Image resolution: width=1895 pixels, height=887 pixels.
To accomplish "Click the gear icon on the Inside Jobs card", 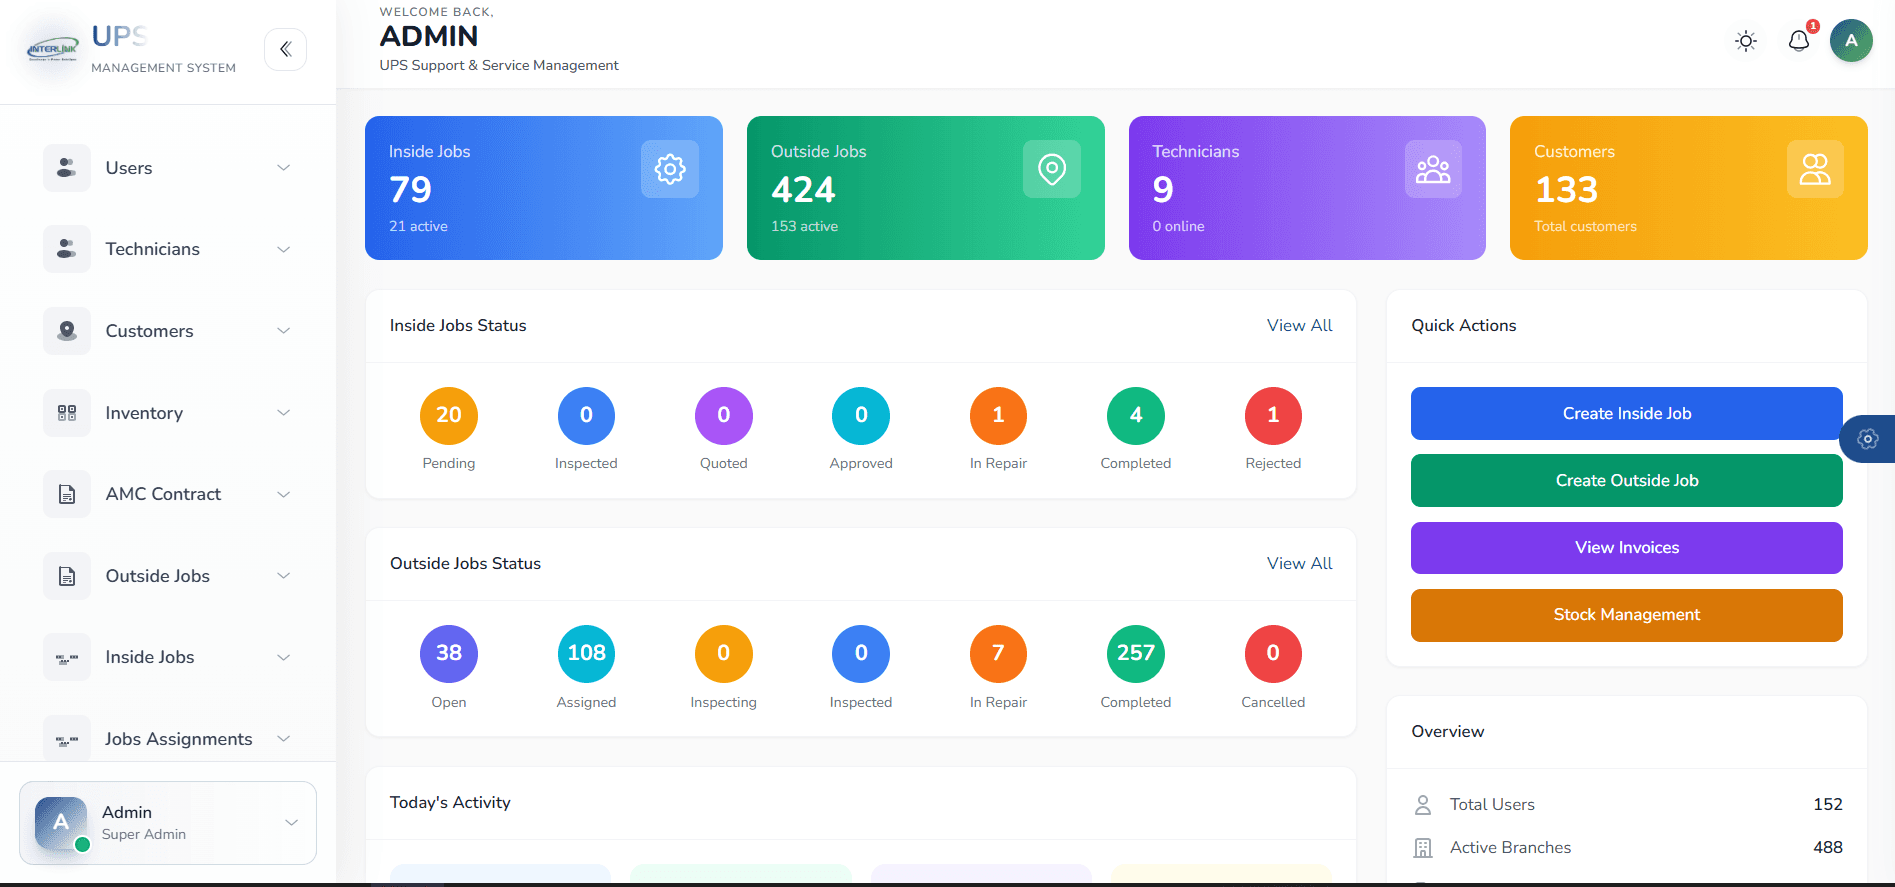I will 670,169.
